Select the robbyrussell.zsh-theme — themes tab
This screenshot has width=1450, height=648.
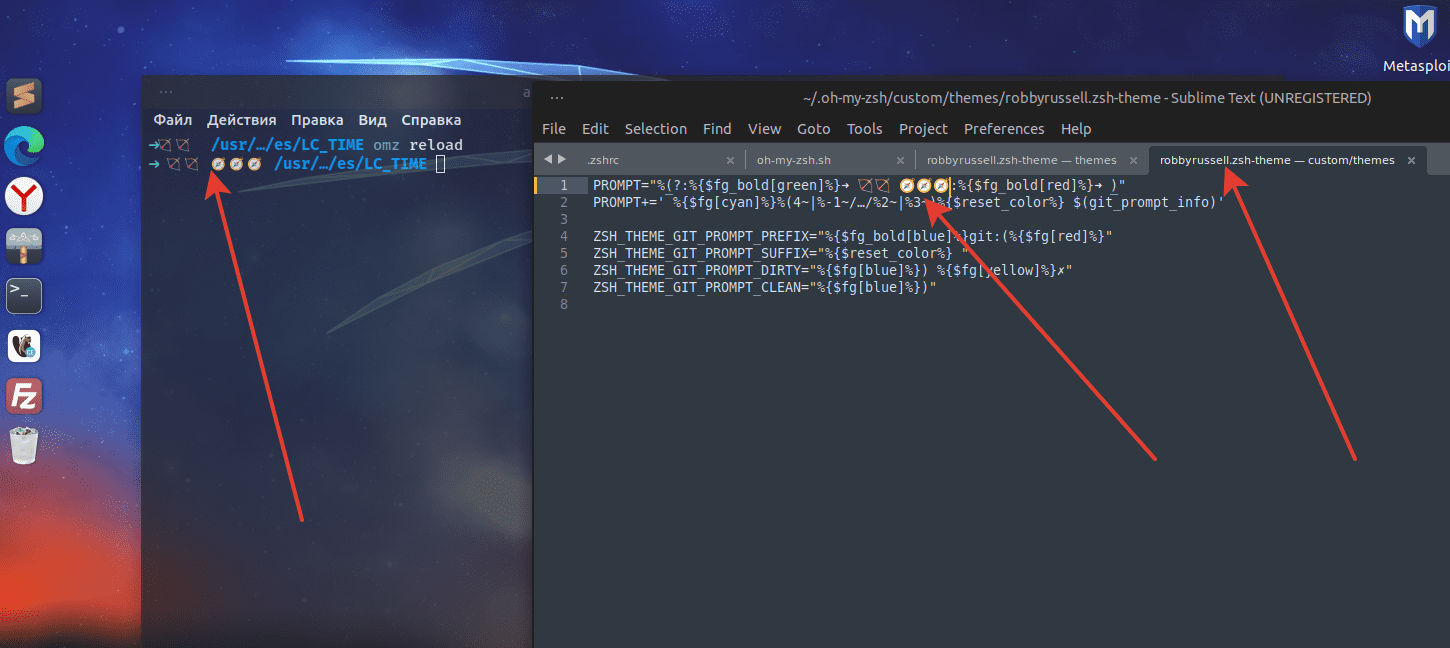pyautogui.click(x=1020, y=160)
